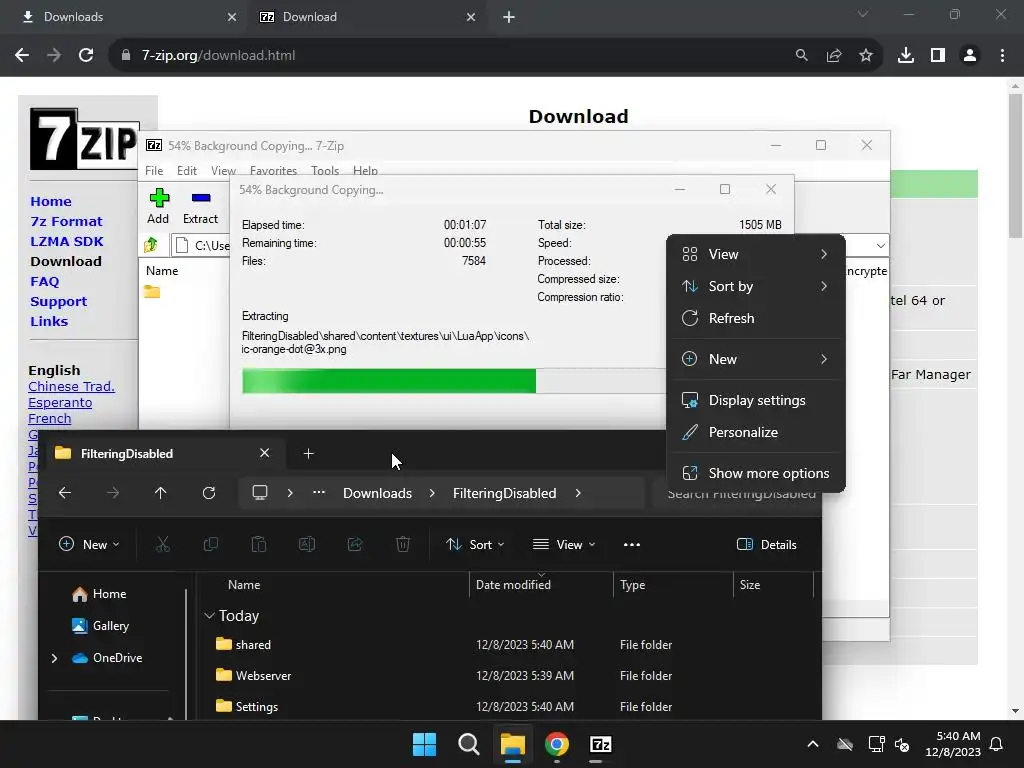The height and width of the screenshot is (768, 1024).
Task: Open the Sort dropdown in Explorer toolbar
Action: point(475,545)
